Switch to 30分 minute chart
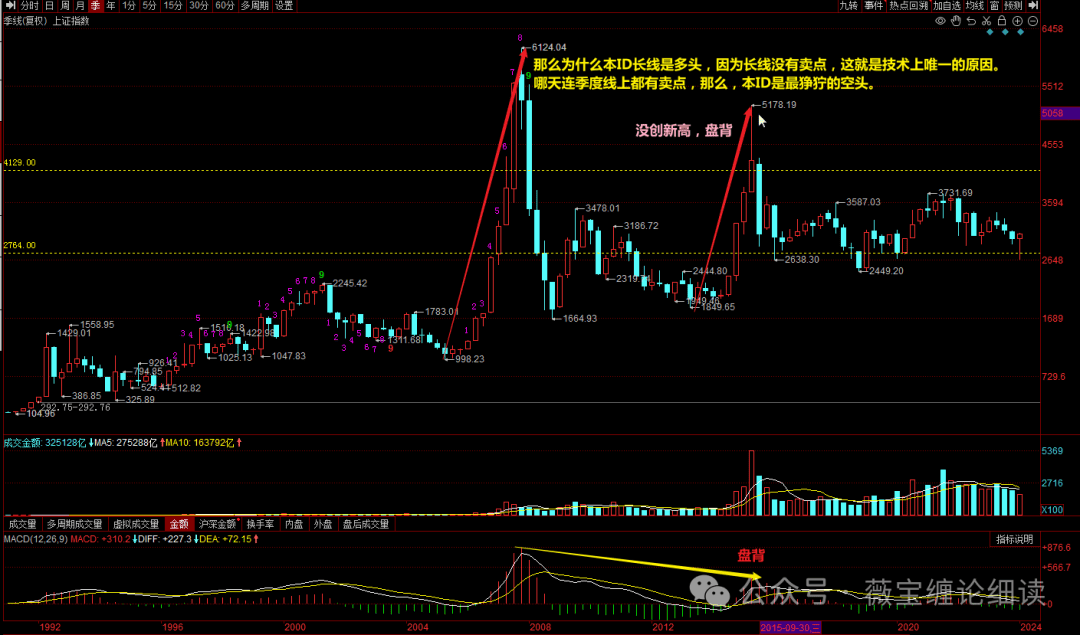The image size is (1080, 635). [198, 6]
